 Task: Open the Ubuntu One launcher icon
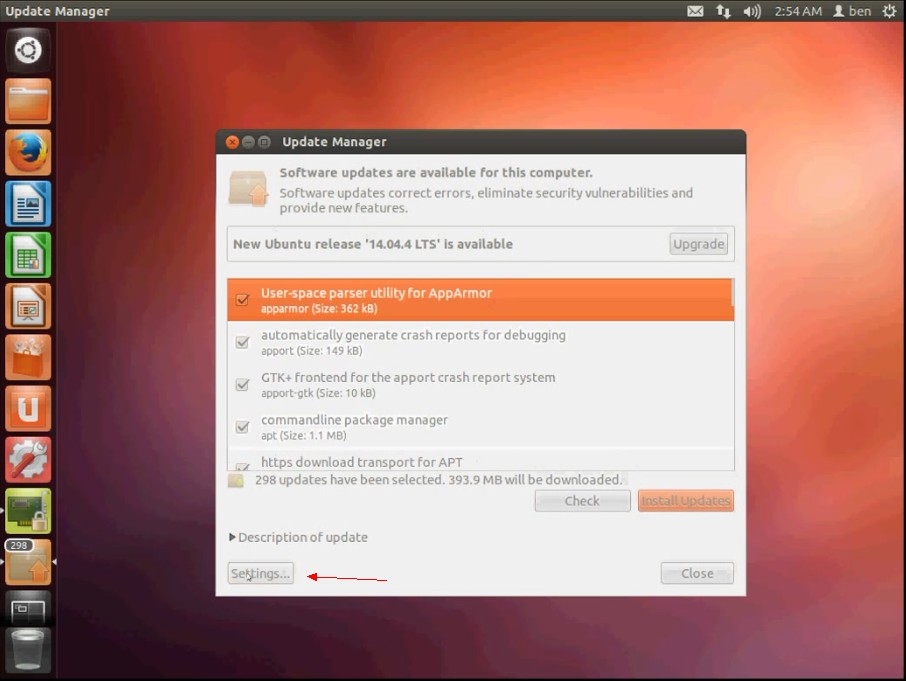28,409
